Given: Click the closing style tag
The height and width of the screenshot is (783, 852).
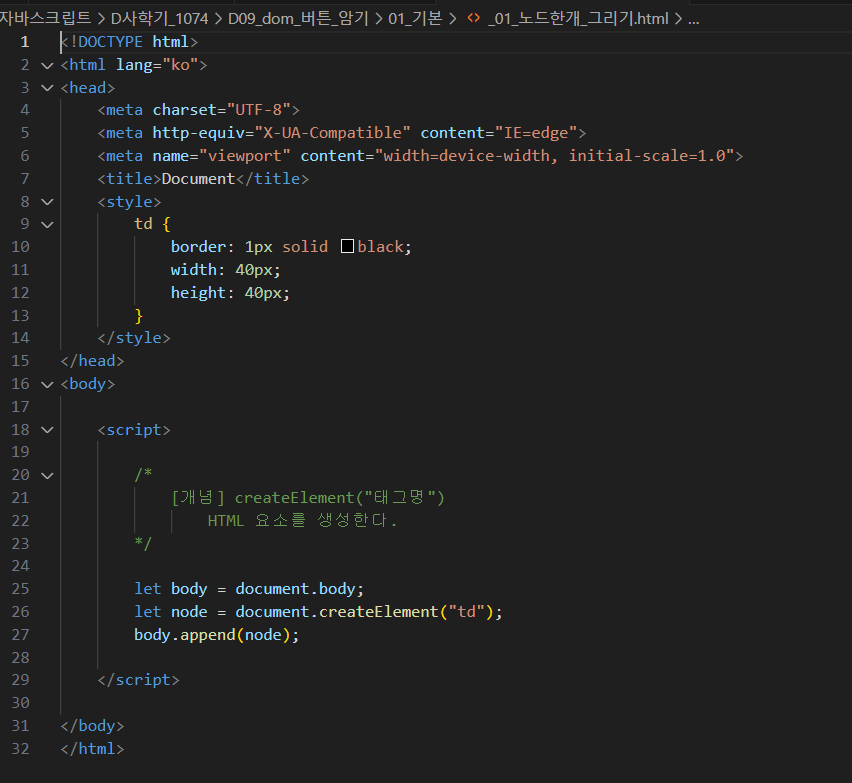Looking at the screenshot, I should [134, 338].
